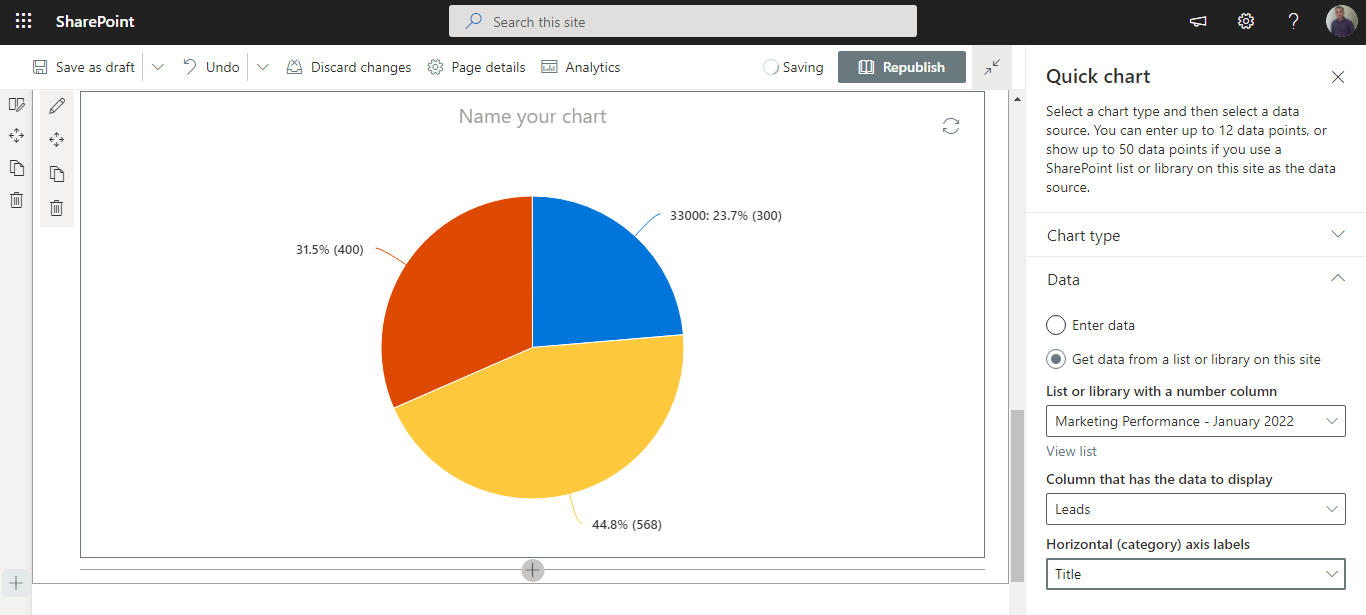Open the View list link
Viewport: 1366px width, 615px height.
coord(1071,451)
